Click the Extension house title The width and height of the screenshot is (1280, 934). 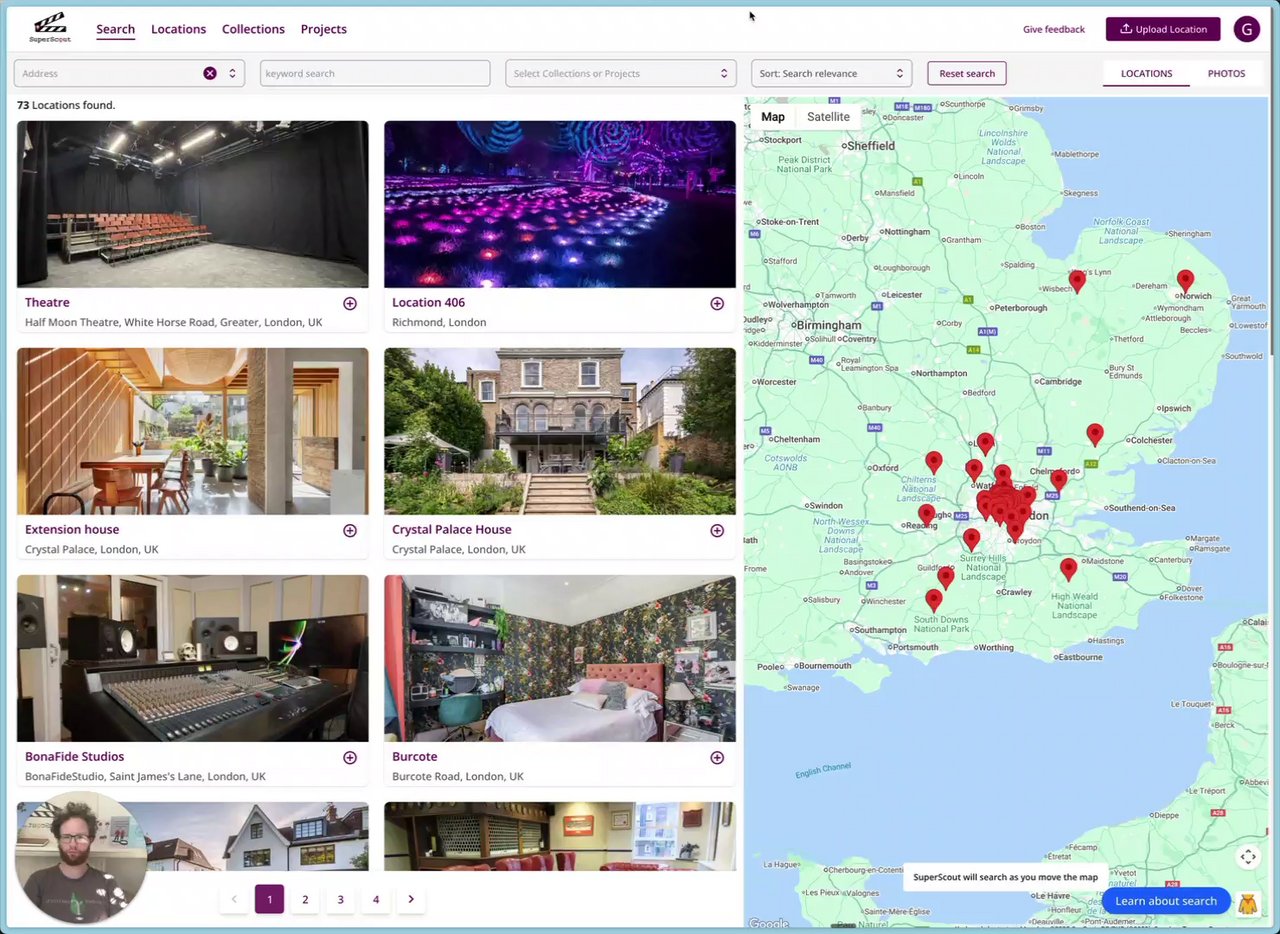[72, 529]
